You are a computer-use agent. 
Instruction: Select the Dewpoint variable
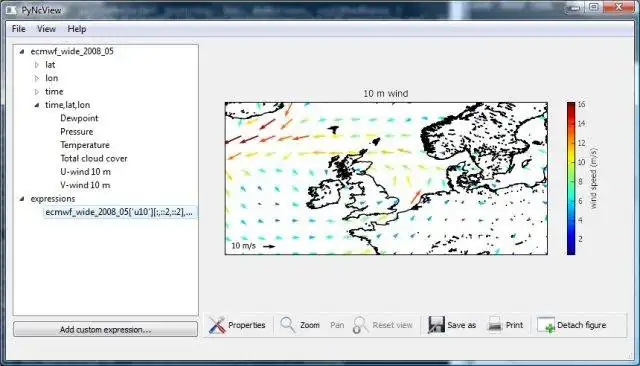coord(79,118)
